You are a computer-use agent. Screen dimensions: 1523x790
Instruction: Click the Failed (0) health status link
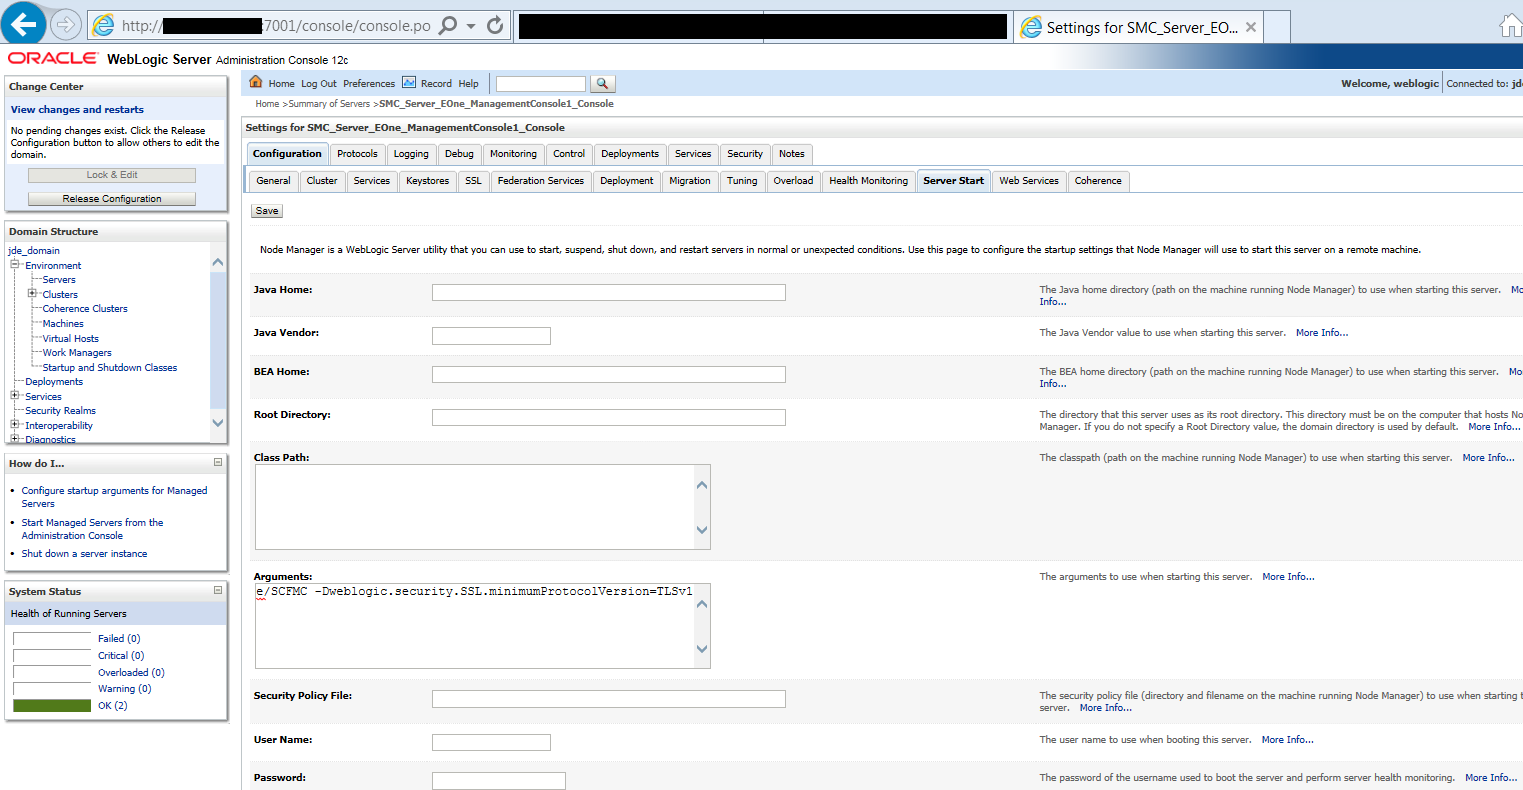pos(119,639)
